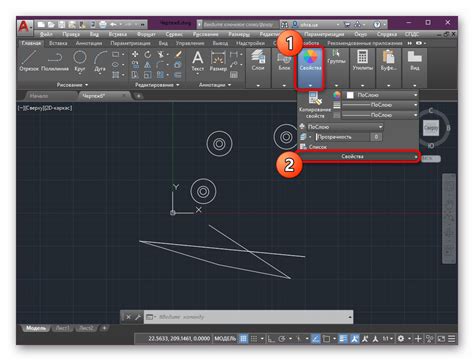
Task: Open the Сервис menu
Action: point(174,34)
